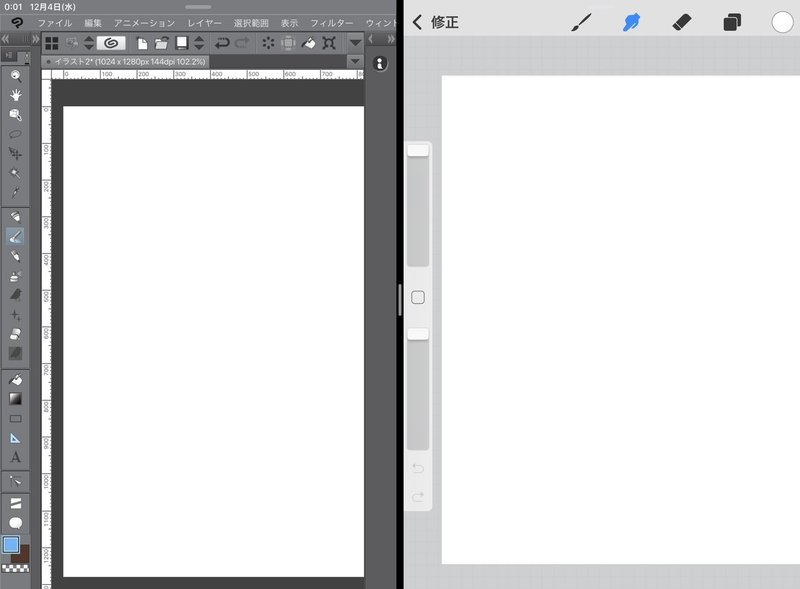Select the Fill bucket tool in toolbox
Image resolution: width=800 pixels, height=589 pixels.
click(15, 379)
